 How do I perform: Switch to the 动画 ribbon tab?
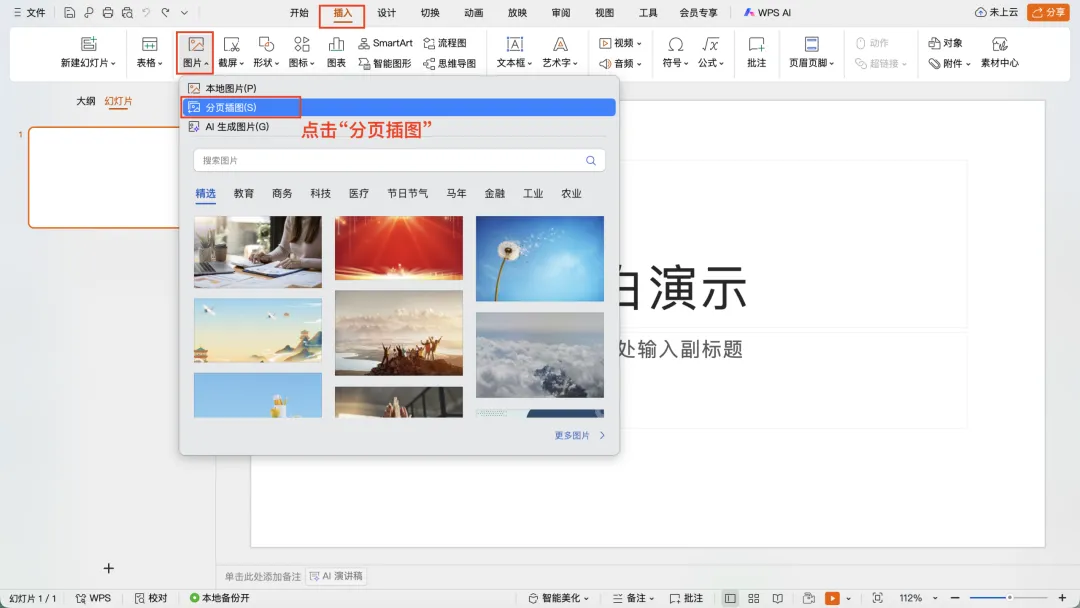pos(473,12)
